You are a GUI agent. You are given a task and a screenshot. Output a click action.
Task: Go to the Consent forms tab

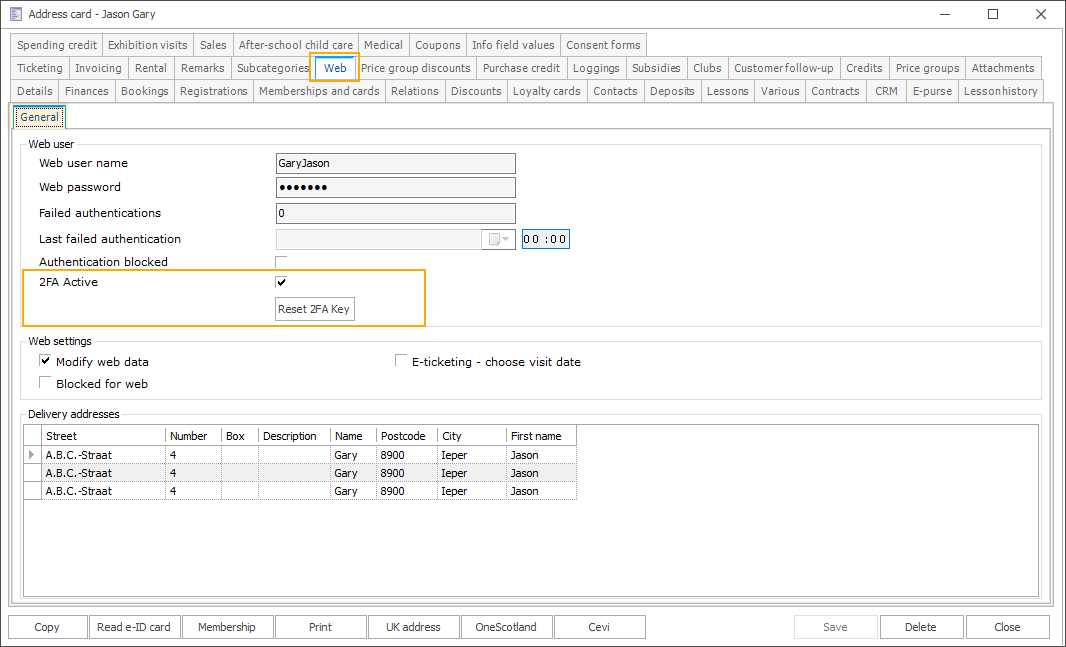(603, 45)
